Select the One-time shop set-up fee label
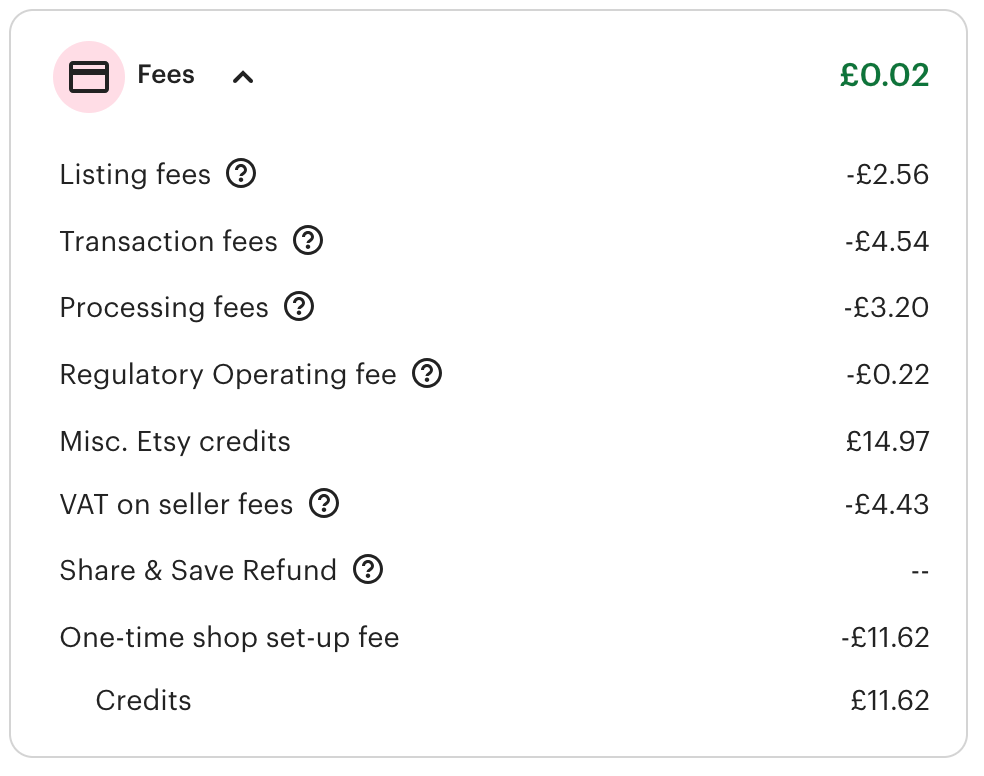 pyautogui.click(x=229, y=637)
